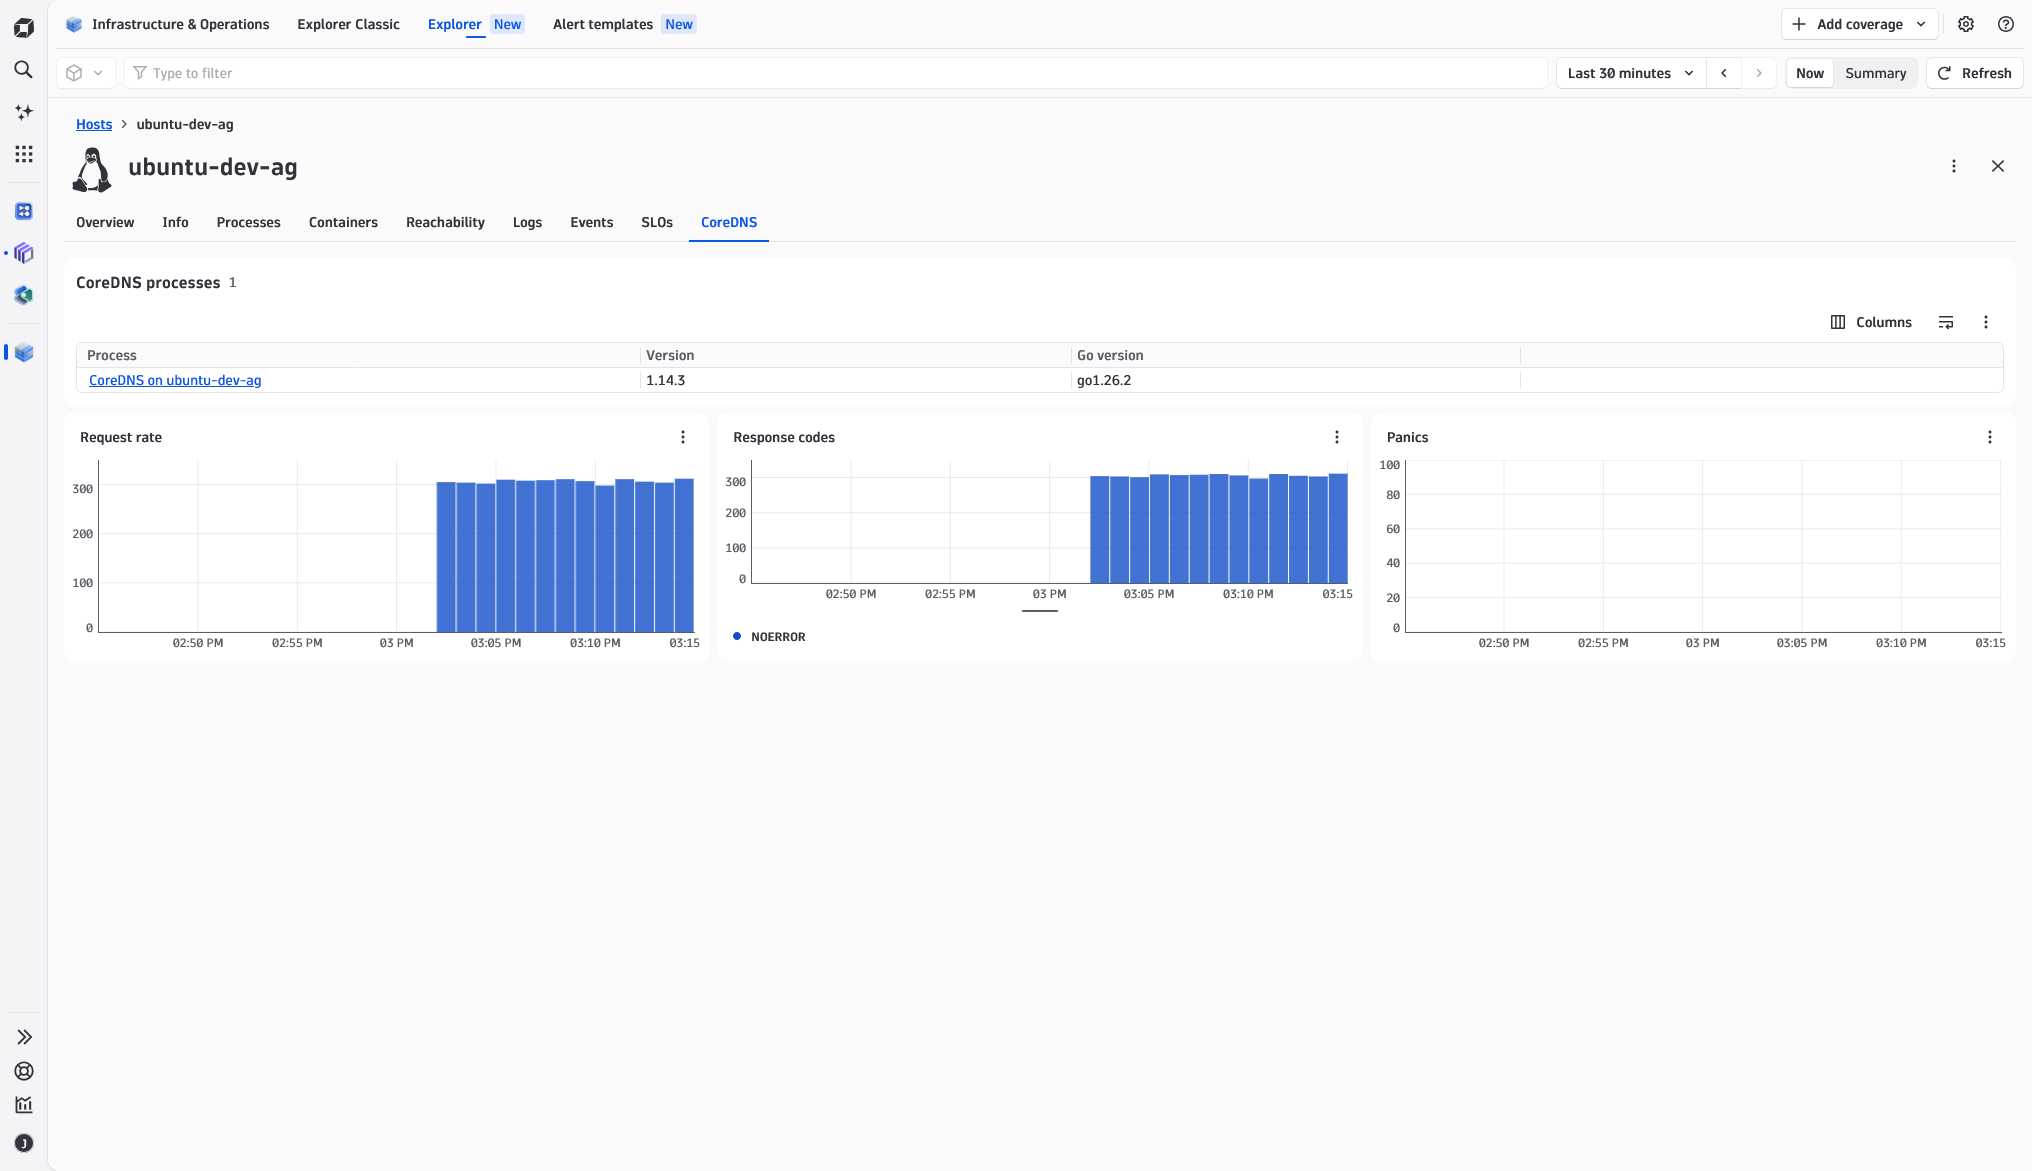Switch to the Logs tab
Viewport: 2032px width, 1171px height.
point(527,222)
